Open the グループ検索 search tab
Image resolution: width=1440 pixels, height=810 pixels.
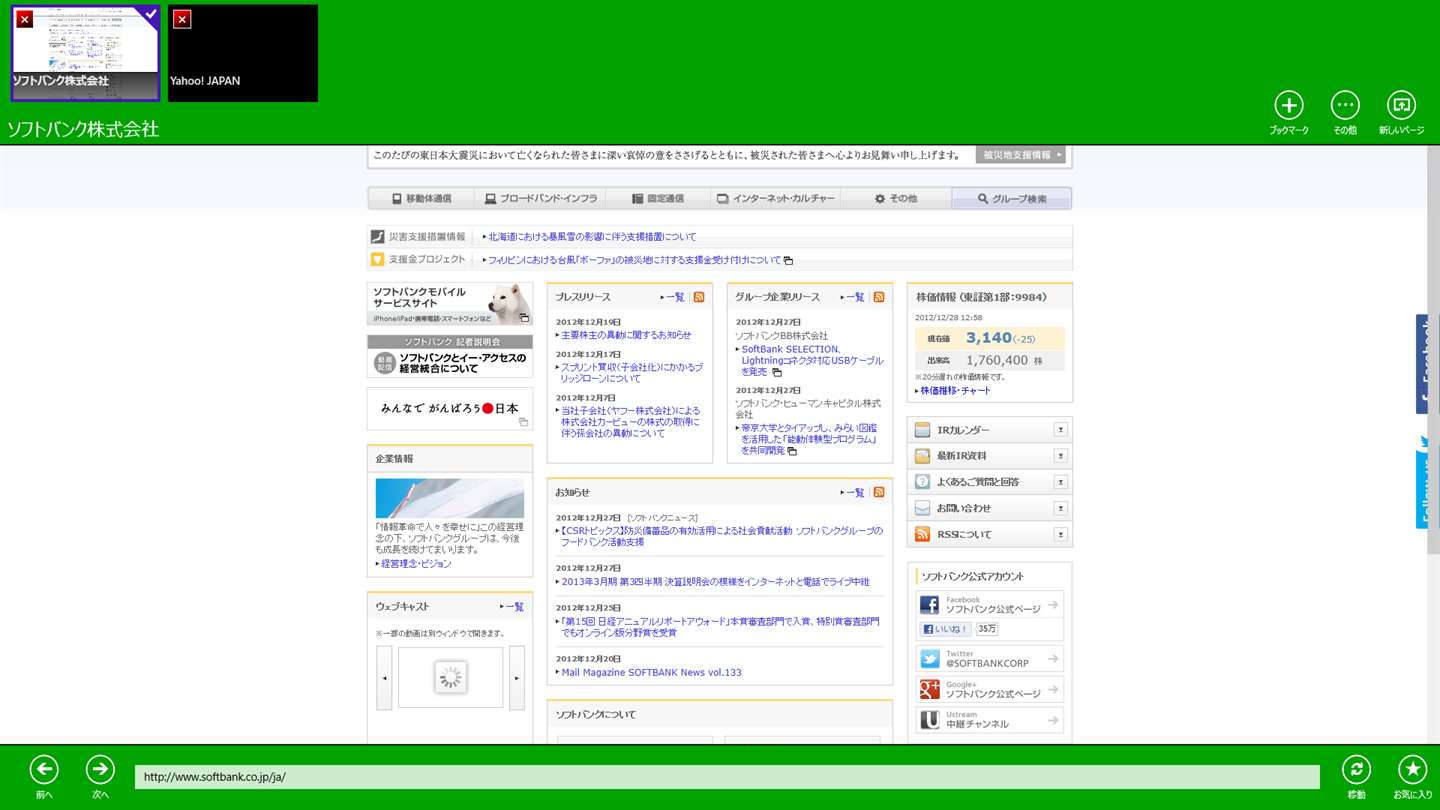pyautogui.click(x=1012, y=199)
